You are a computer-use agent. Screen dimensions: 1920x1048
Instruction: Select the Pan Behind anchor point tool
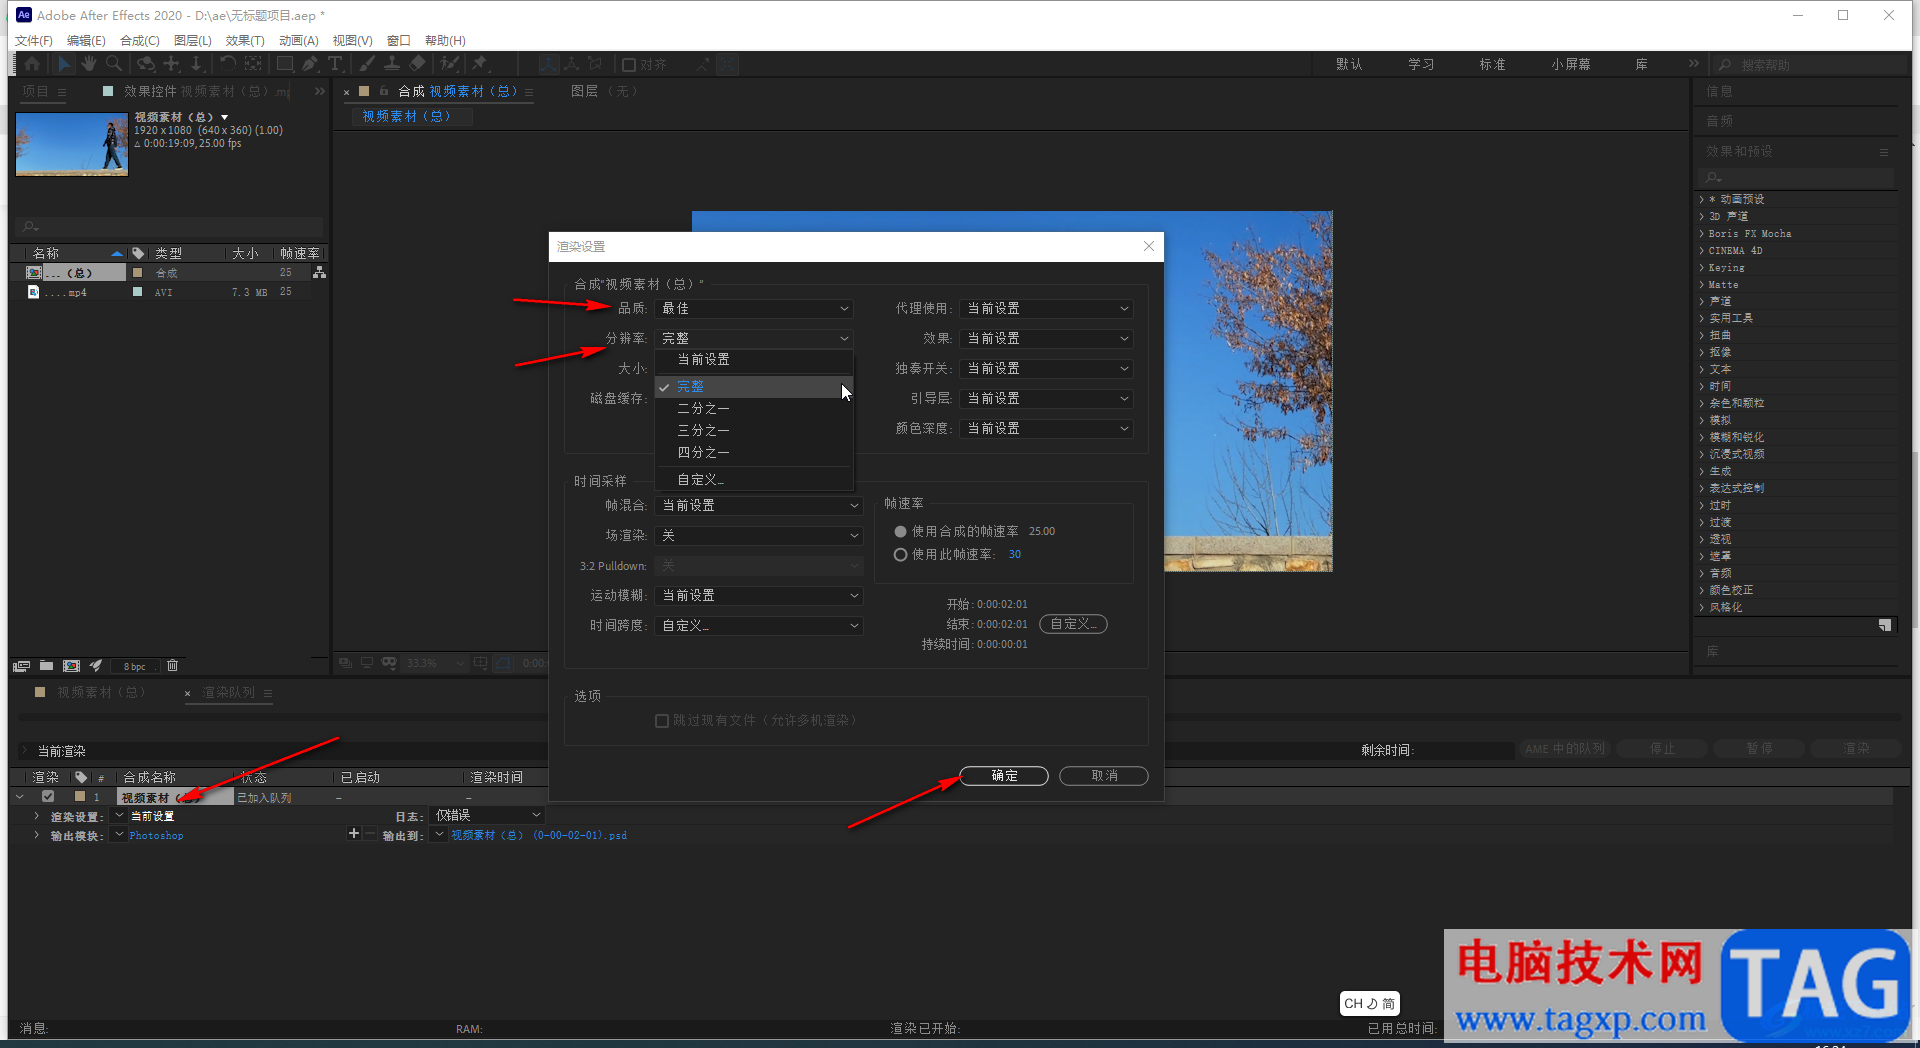pos(253,64)
